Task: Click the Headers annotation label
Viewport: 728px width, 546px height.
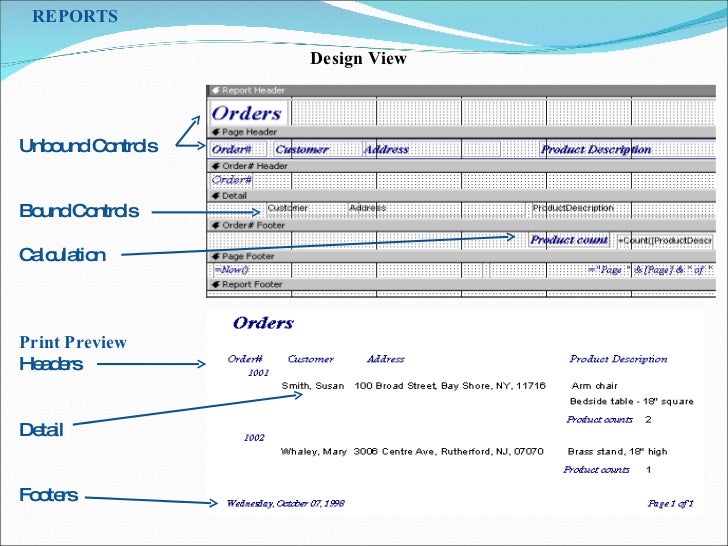Action: pos(51,364)
